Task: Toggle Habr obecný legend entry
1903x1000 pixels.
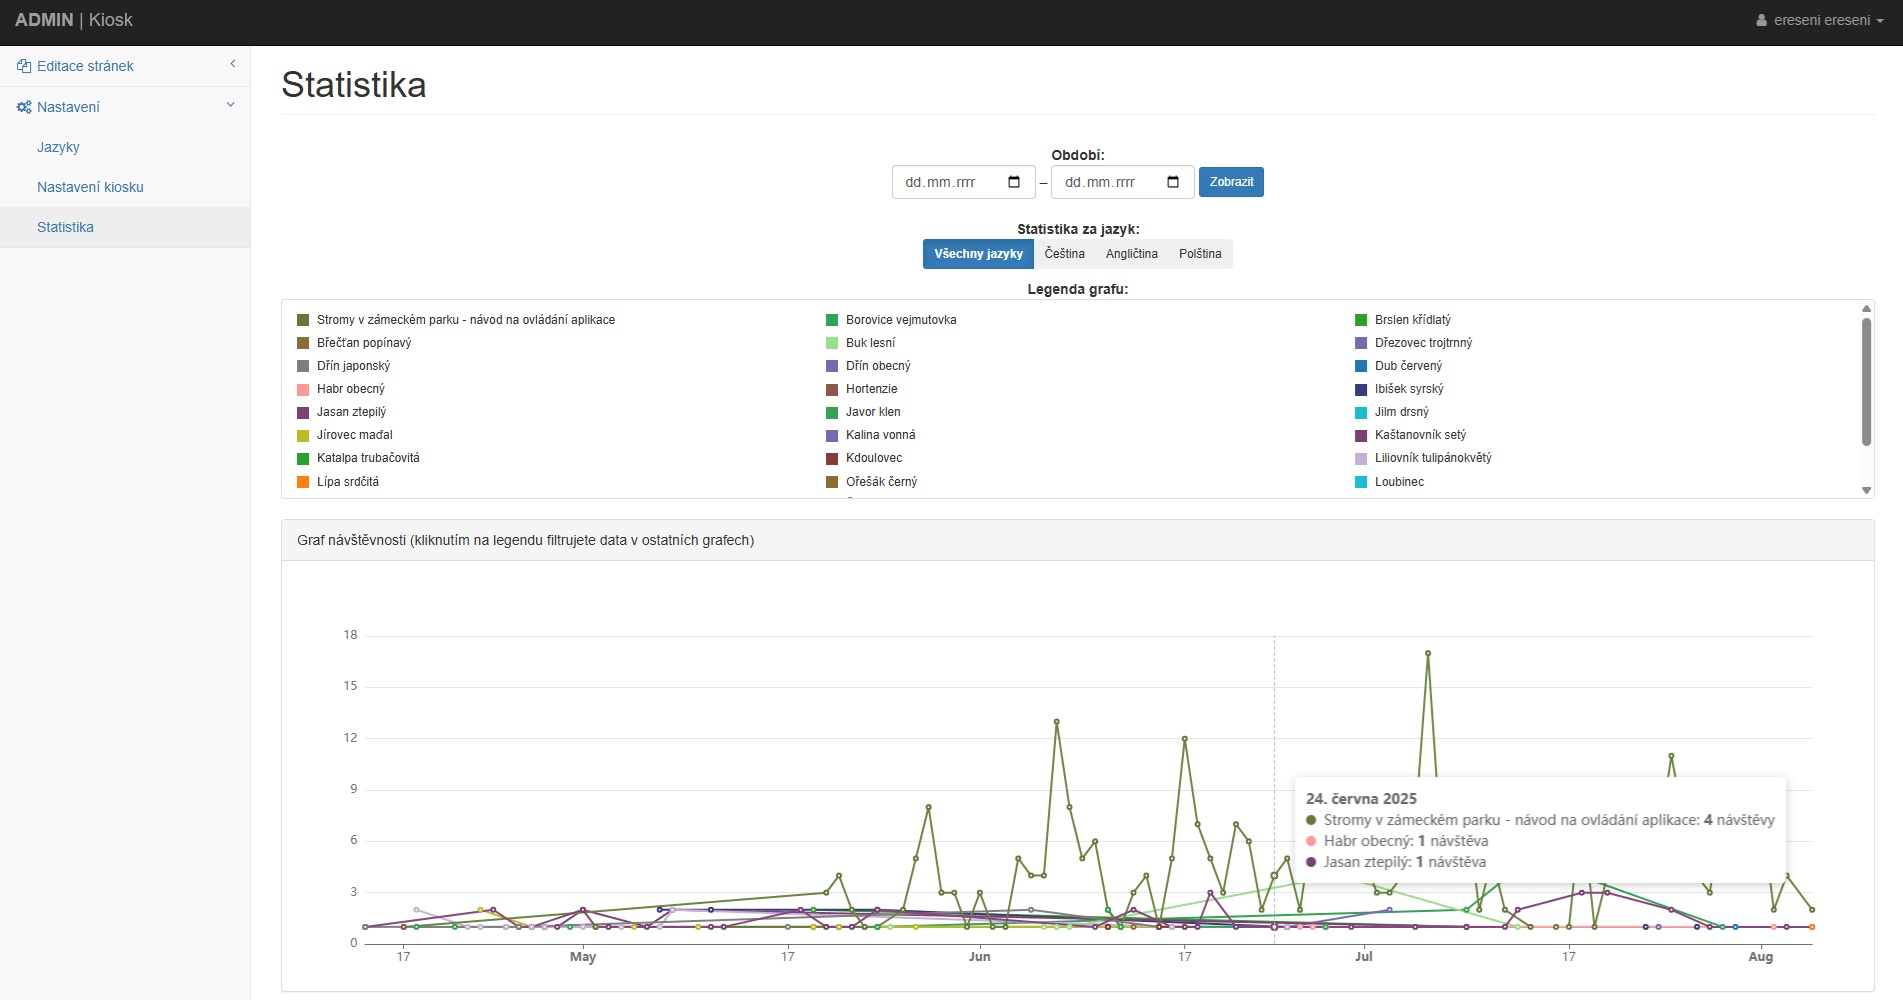Action: point(350,389)
